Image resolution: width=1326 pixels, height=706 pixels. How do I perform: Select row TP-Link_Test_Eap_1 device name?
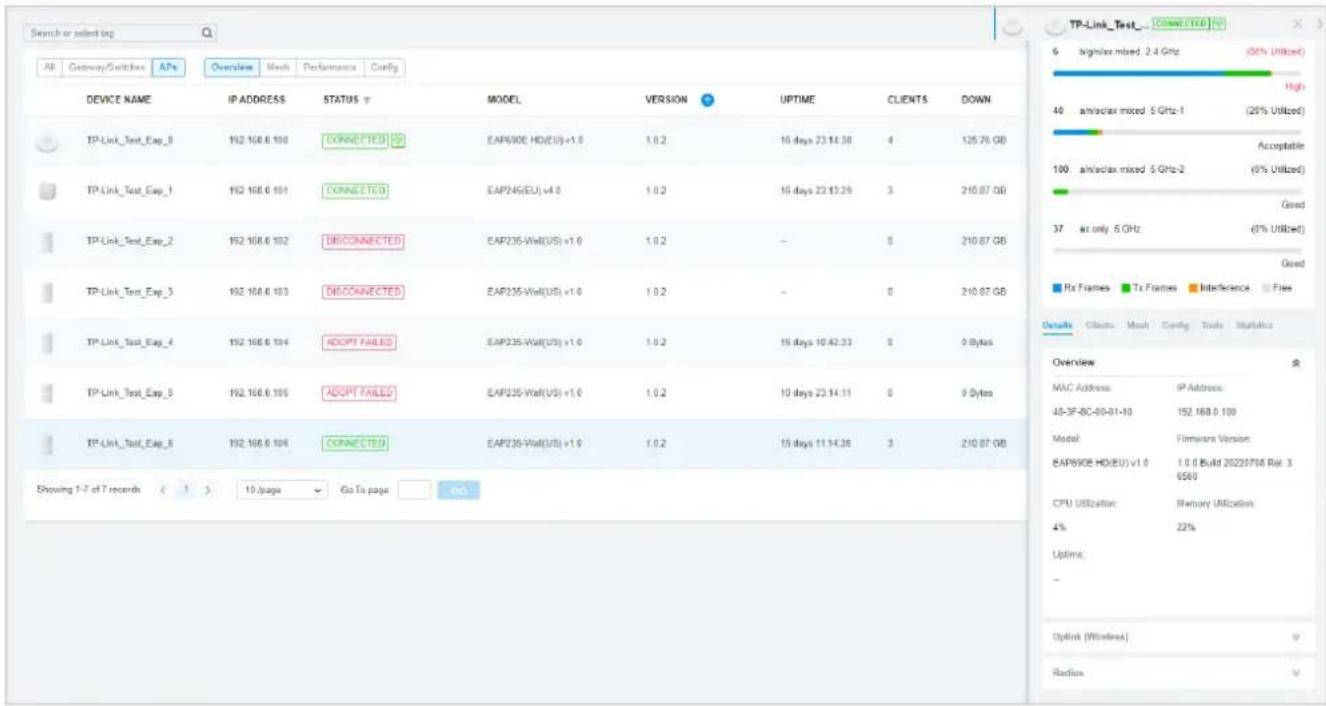[x=130, y=189]
